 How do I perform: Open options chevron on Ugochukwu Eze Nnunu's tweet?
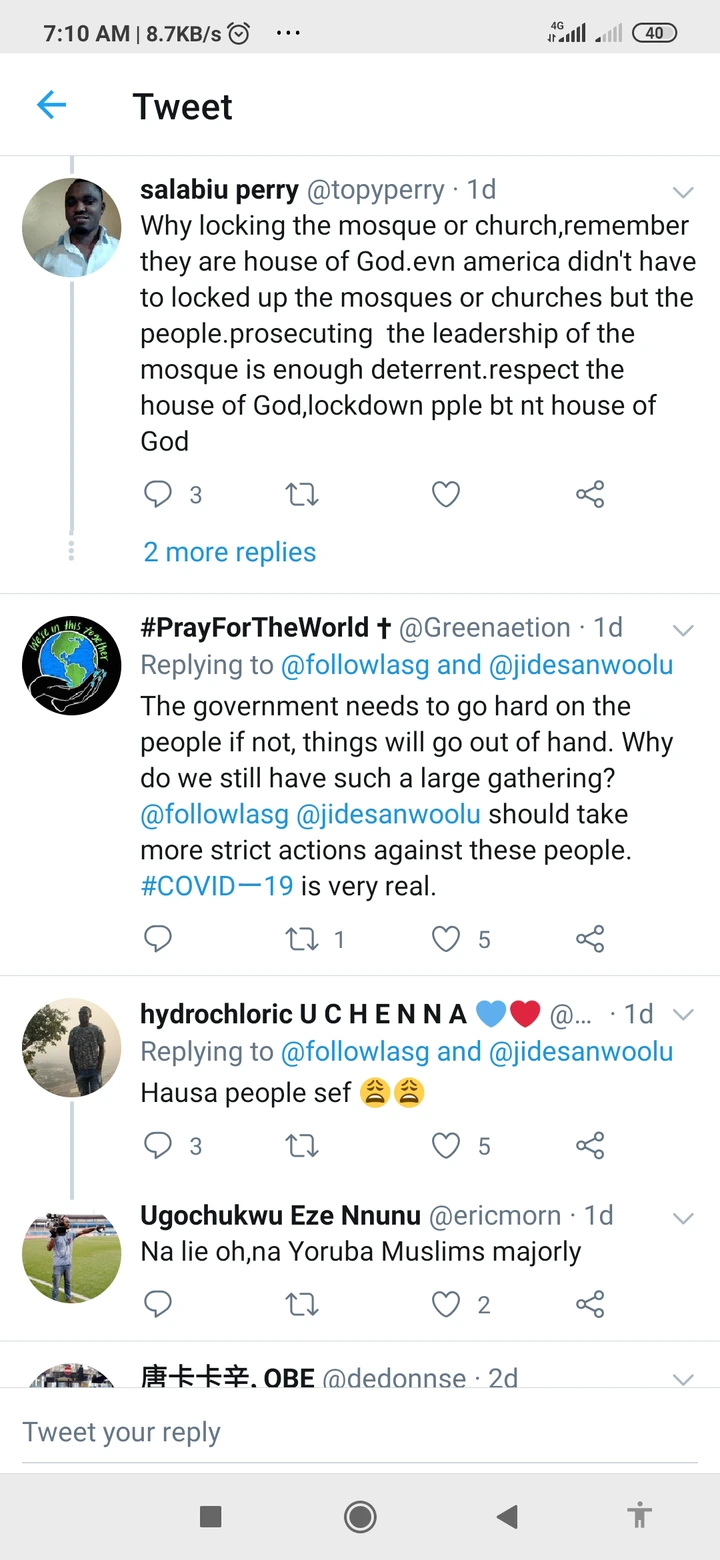(683, 1217)
